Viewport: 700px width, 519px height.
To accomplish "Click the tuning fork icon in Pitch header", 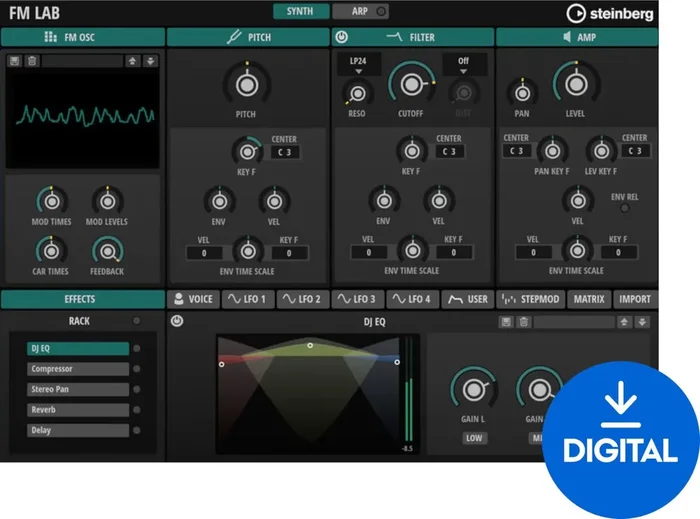I will point(234,37).
